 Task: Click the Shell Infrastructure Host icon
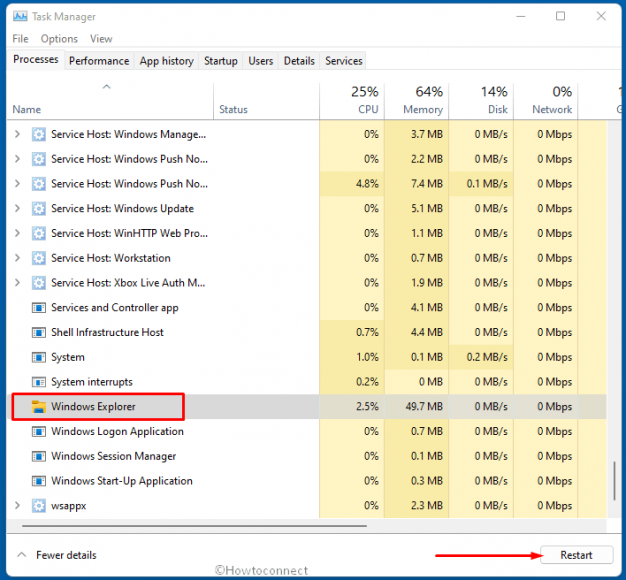click(x=39, y=333)
